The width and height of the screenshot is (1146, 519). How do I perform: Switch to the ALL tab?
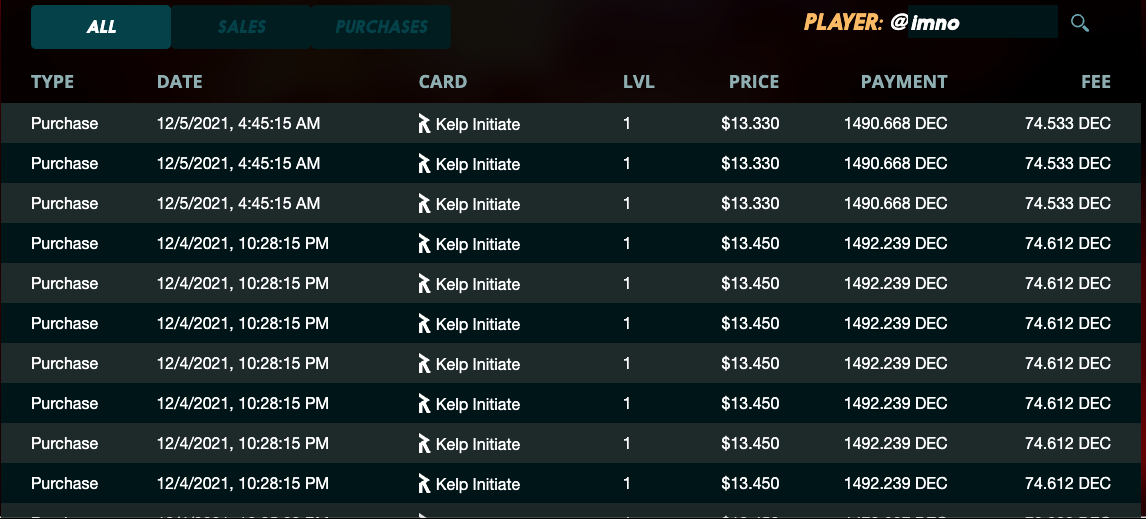pos(101,27)
